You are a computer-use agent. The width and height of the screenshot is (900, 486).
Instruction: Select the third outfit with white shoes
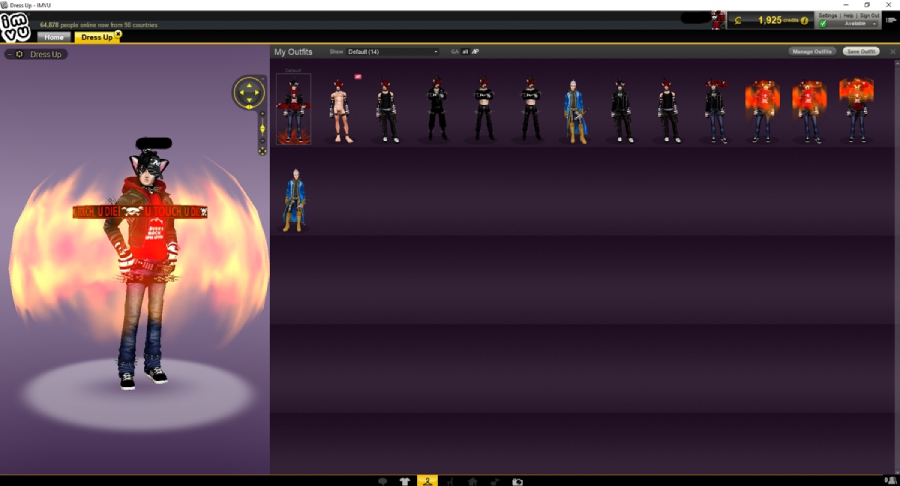click(387, 110)
